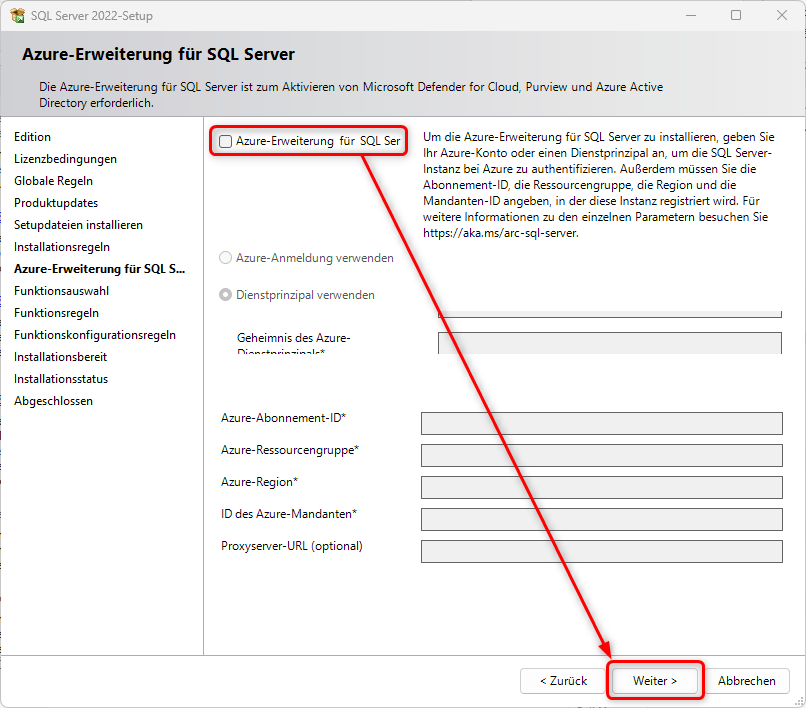Click Installationsbereit in the sidebar
Image resolution: width=806 pixels, height=708 pixels.
point(60,357)
